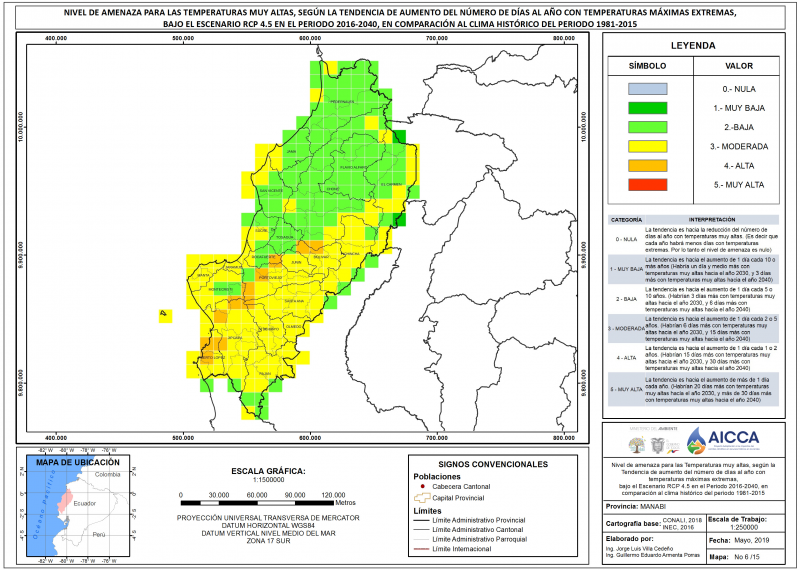Image resolution: width=800 pixels, height=570 pixels.
Task: Select the light green BAJA legend swatch
Action: click(647, 127)
